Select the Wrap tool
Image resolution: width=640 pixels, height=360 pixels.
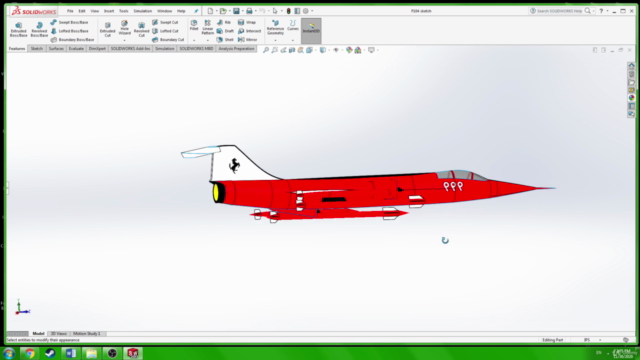(x=247, y=22)
